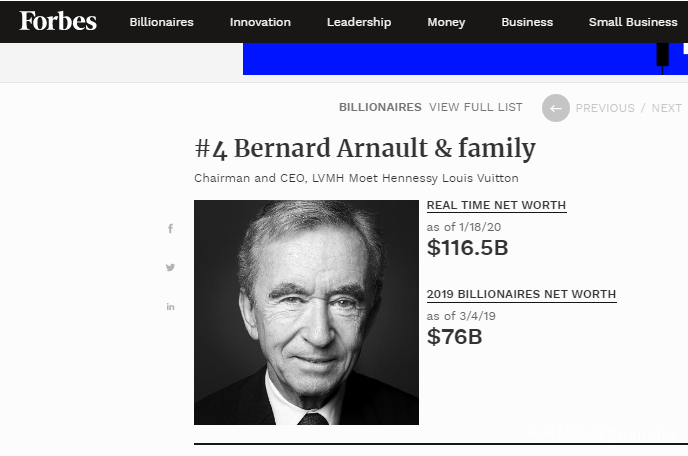
Task: Go to the PREVIOUS billionaire text link
Action: tap(605, 108)
